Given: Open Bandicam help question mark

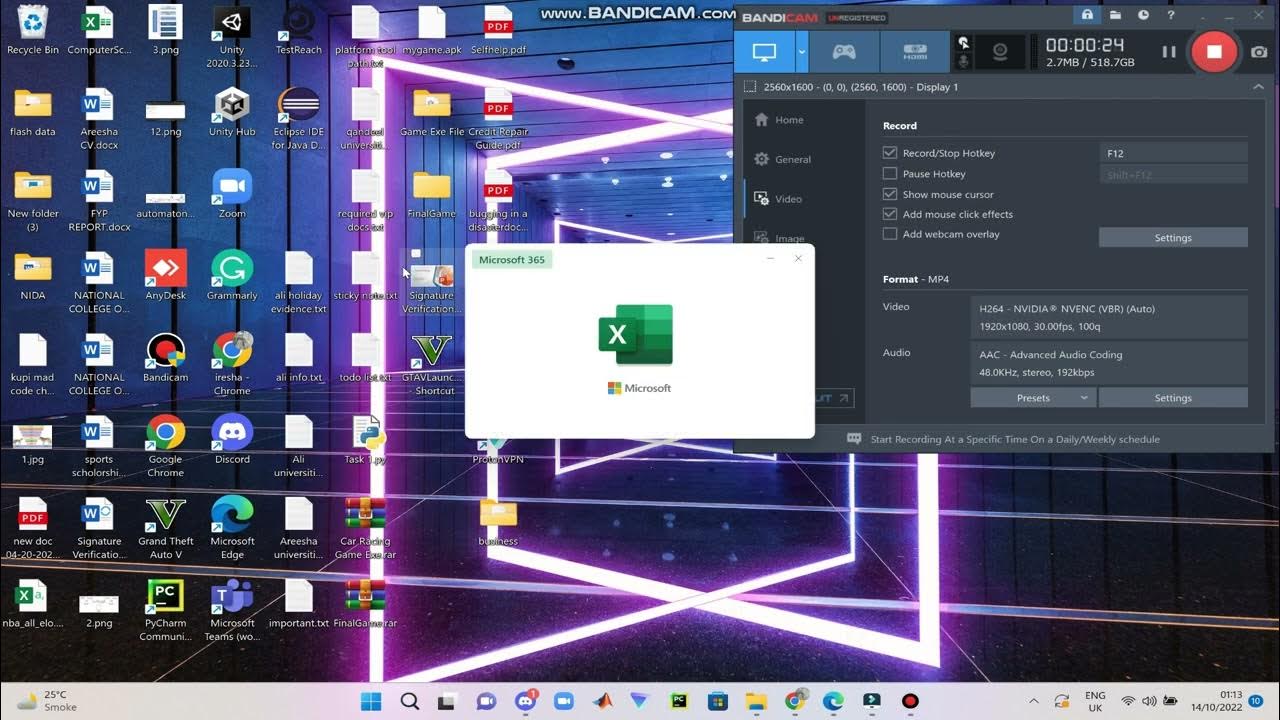Looking at the screenshot, I should [1171, 16].
